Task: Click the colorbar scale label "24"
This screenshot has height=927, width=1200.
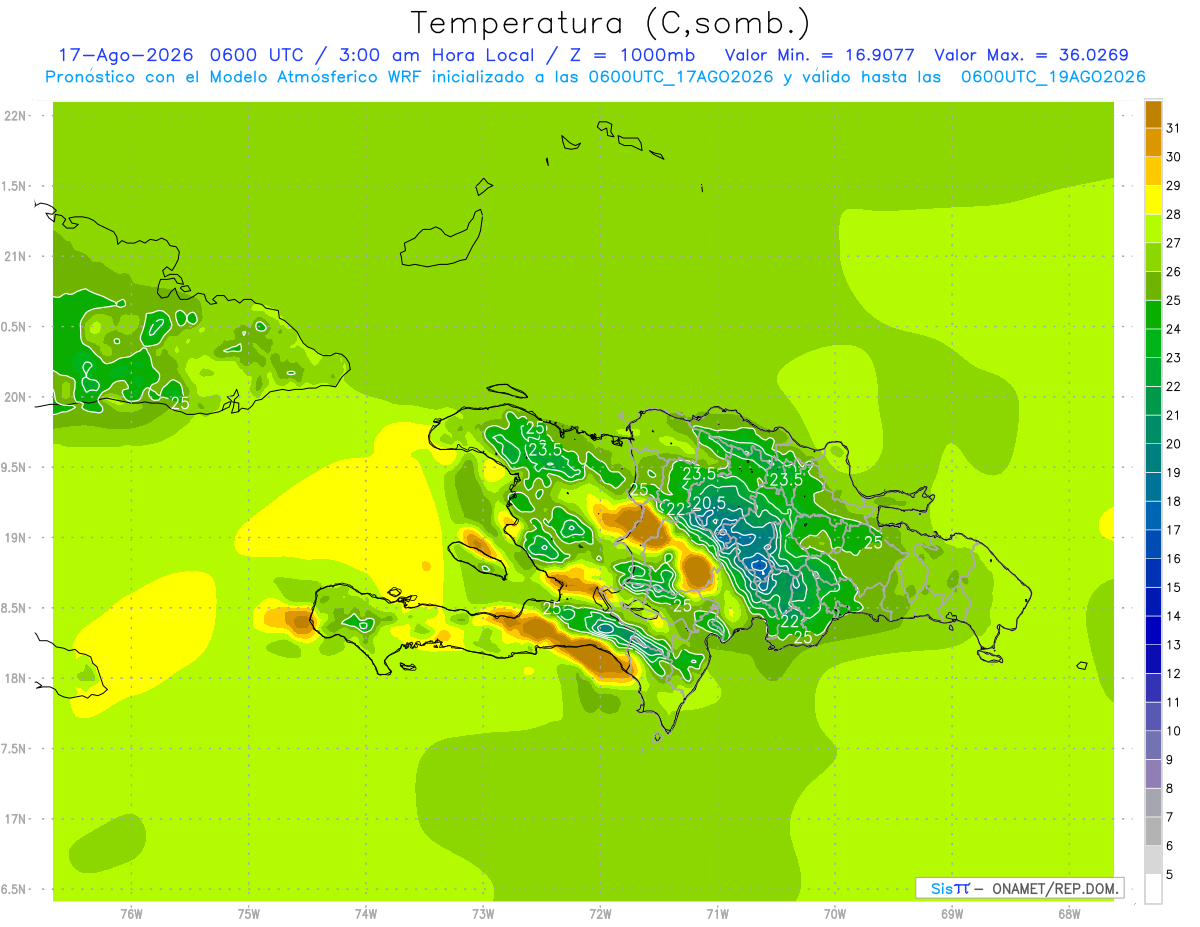Action: 1174,328
